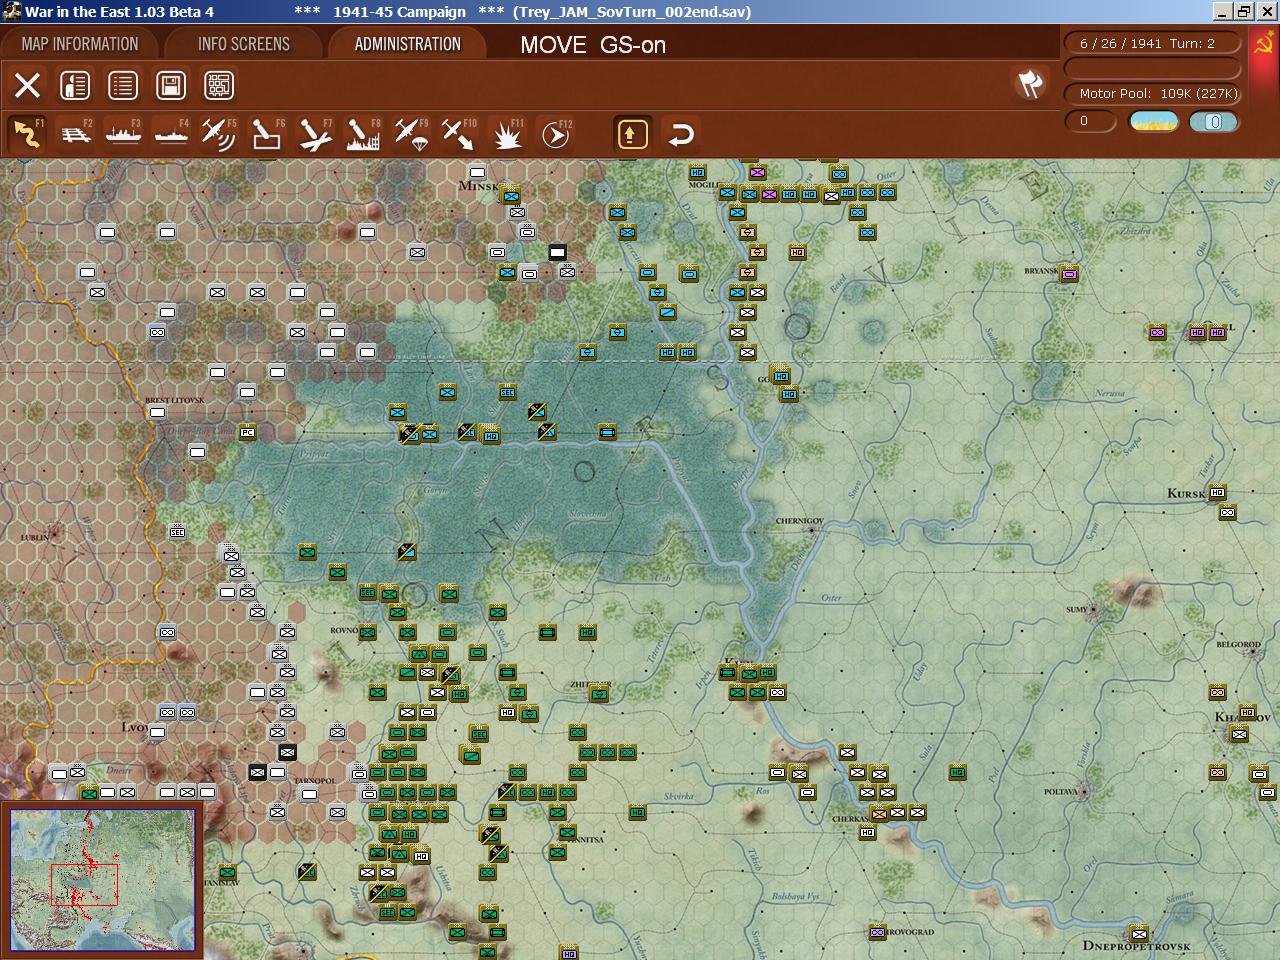Image resolution: width=1280 pixels, height=960 pixels.
Task: Click the MOVE GS-on mode status text
Action: click(x=593, y=45)
